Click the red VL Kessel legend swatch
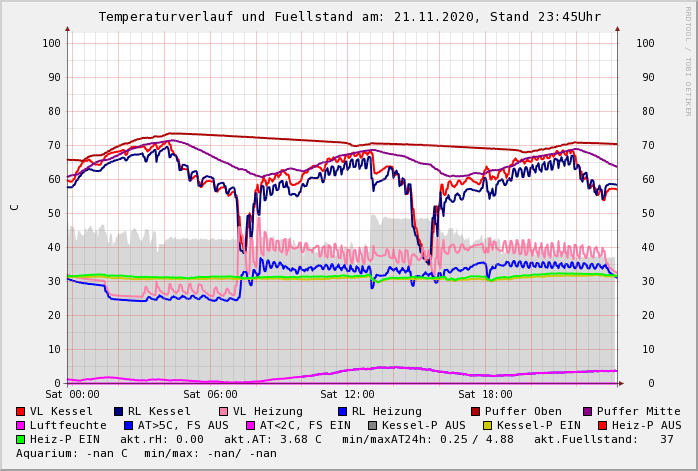Screen dimensions: 698x471 tap(21, 411)
